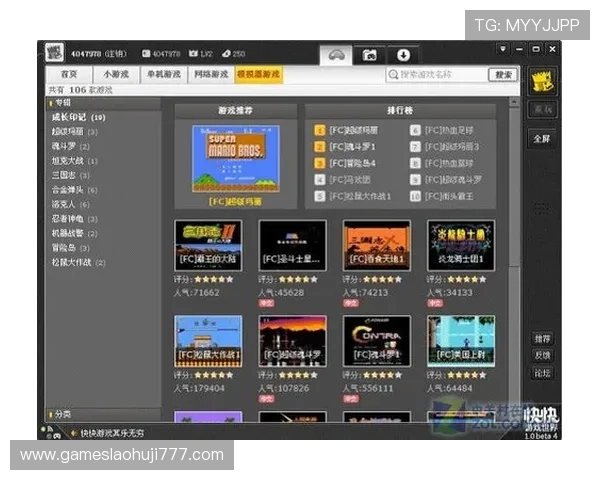
Task: Open the 炎龙骑士团1 game thumbnail
Action: point(461,245)
